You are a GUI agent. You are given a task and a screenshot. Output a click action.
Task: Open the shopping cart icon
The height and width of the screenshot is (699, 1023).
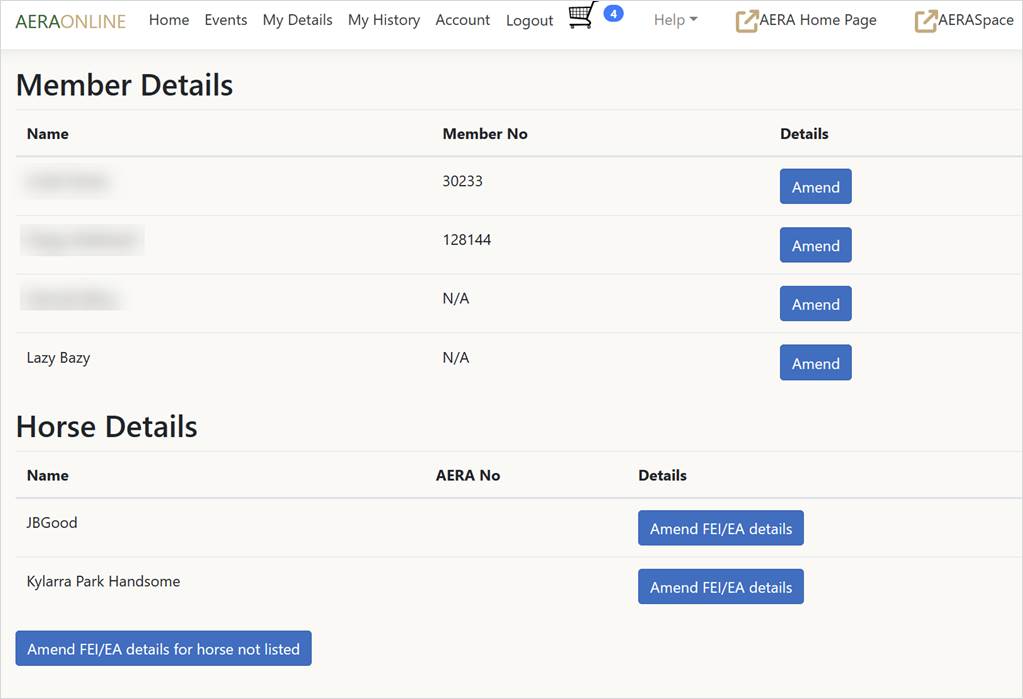point(582,17)
